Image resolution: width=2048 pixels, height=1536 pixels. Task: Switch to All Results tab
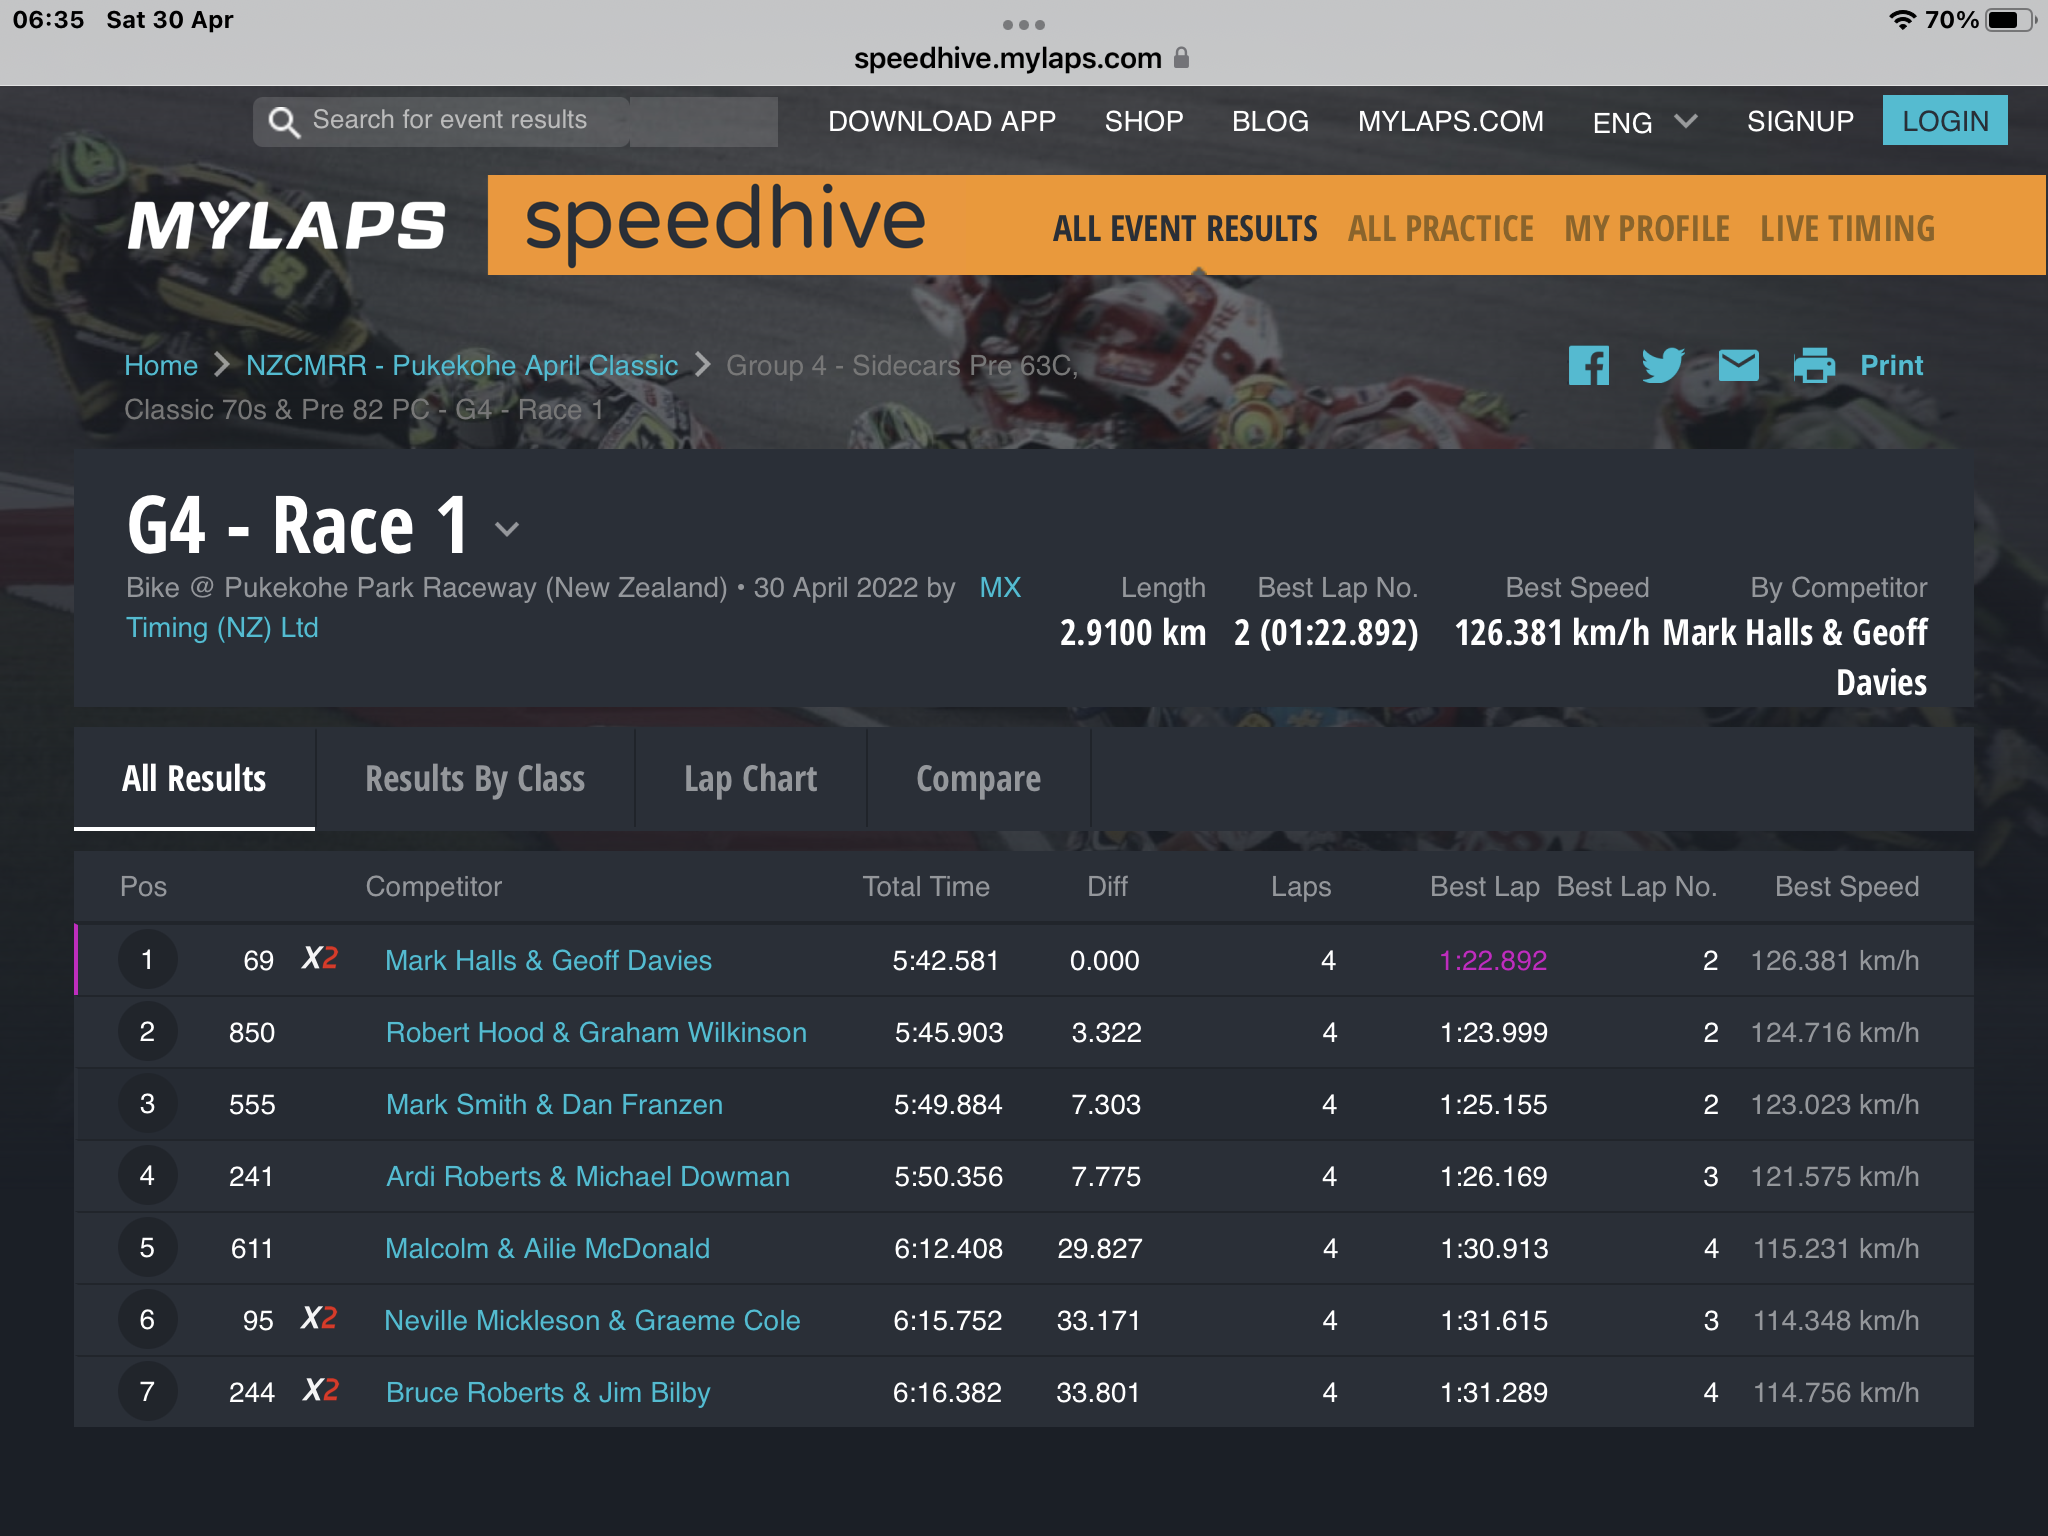pos(194,778)
